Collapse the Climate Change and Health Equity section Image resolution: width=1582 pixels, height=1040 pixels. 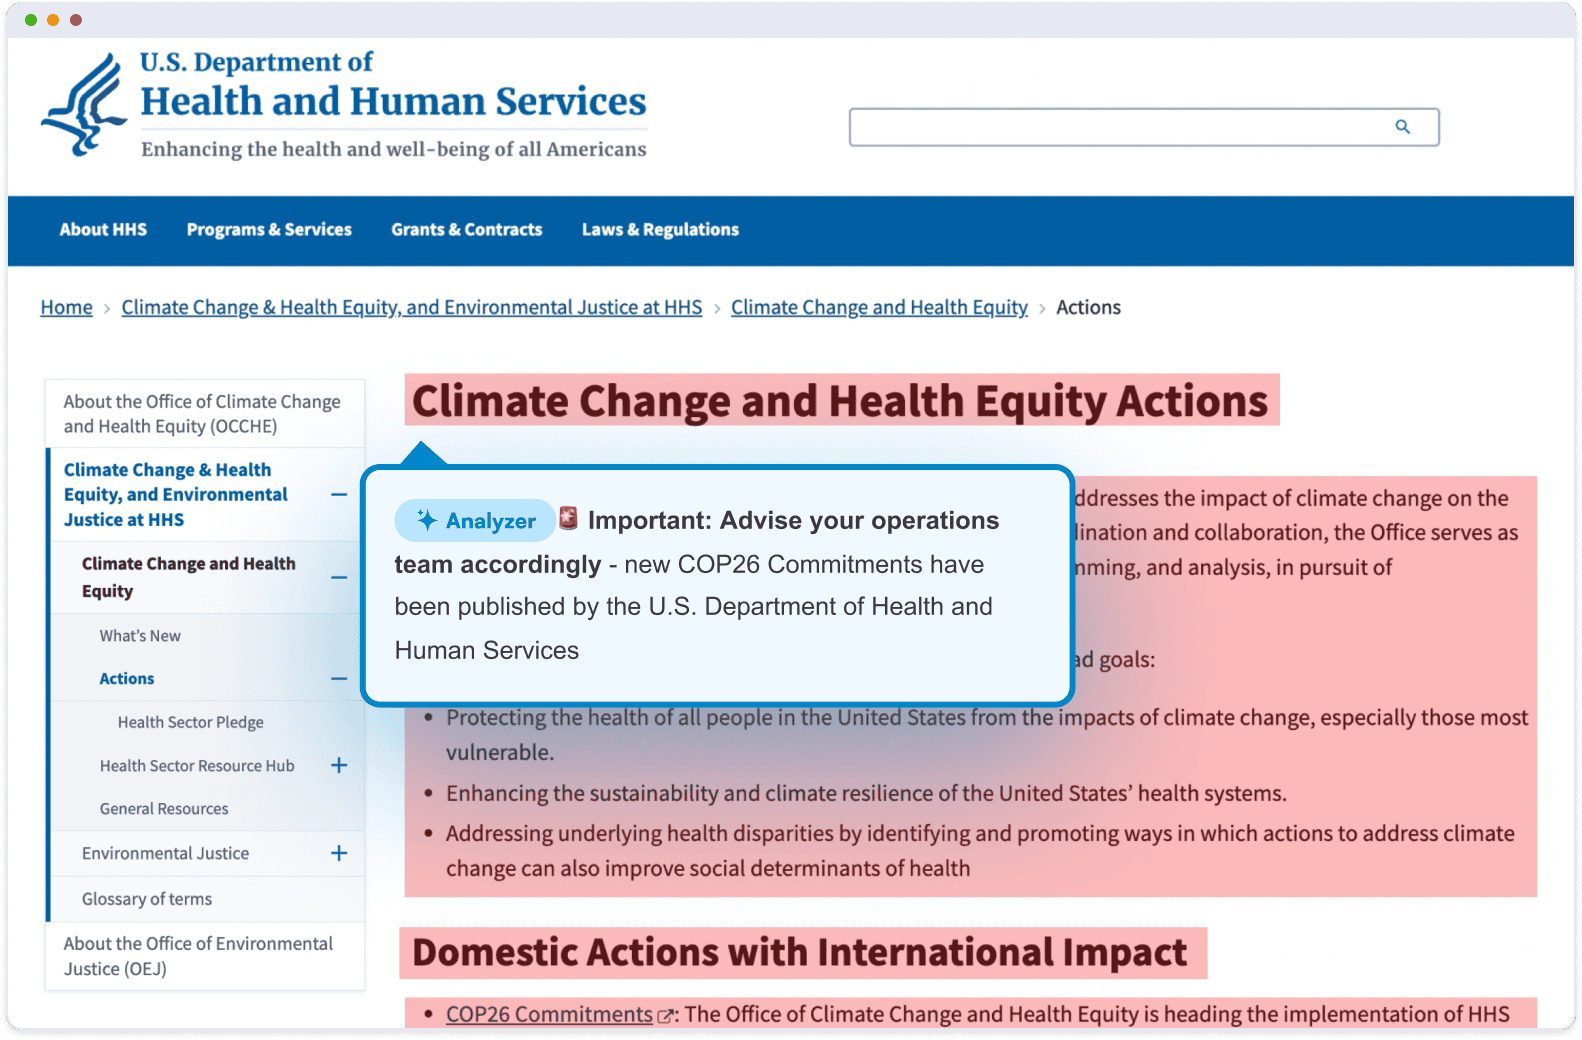tap(339, 577)
